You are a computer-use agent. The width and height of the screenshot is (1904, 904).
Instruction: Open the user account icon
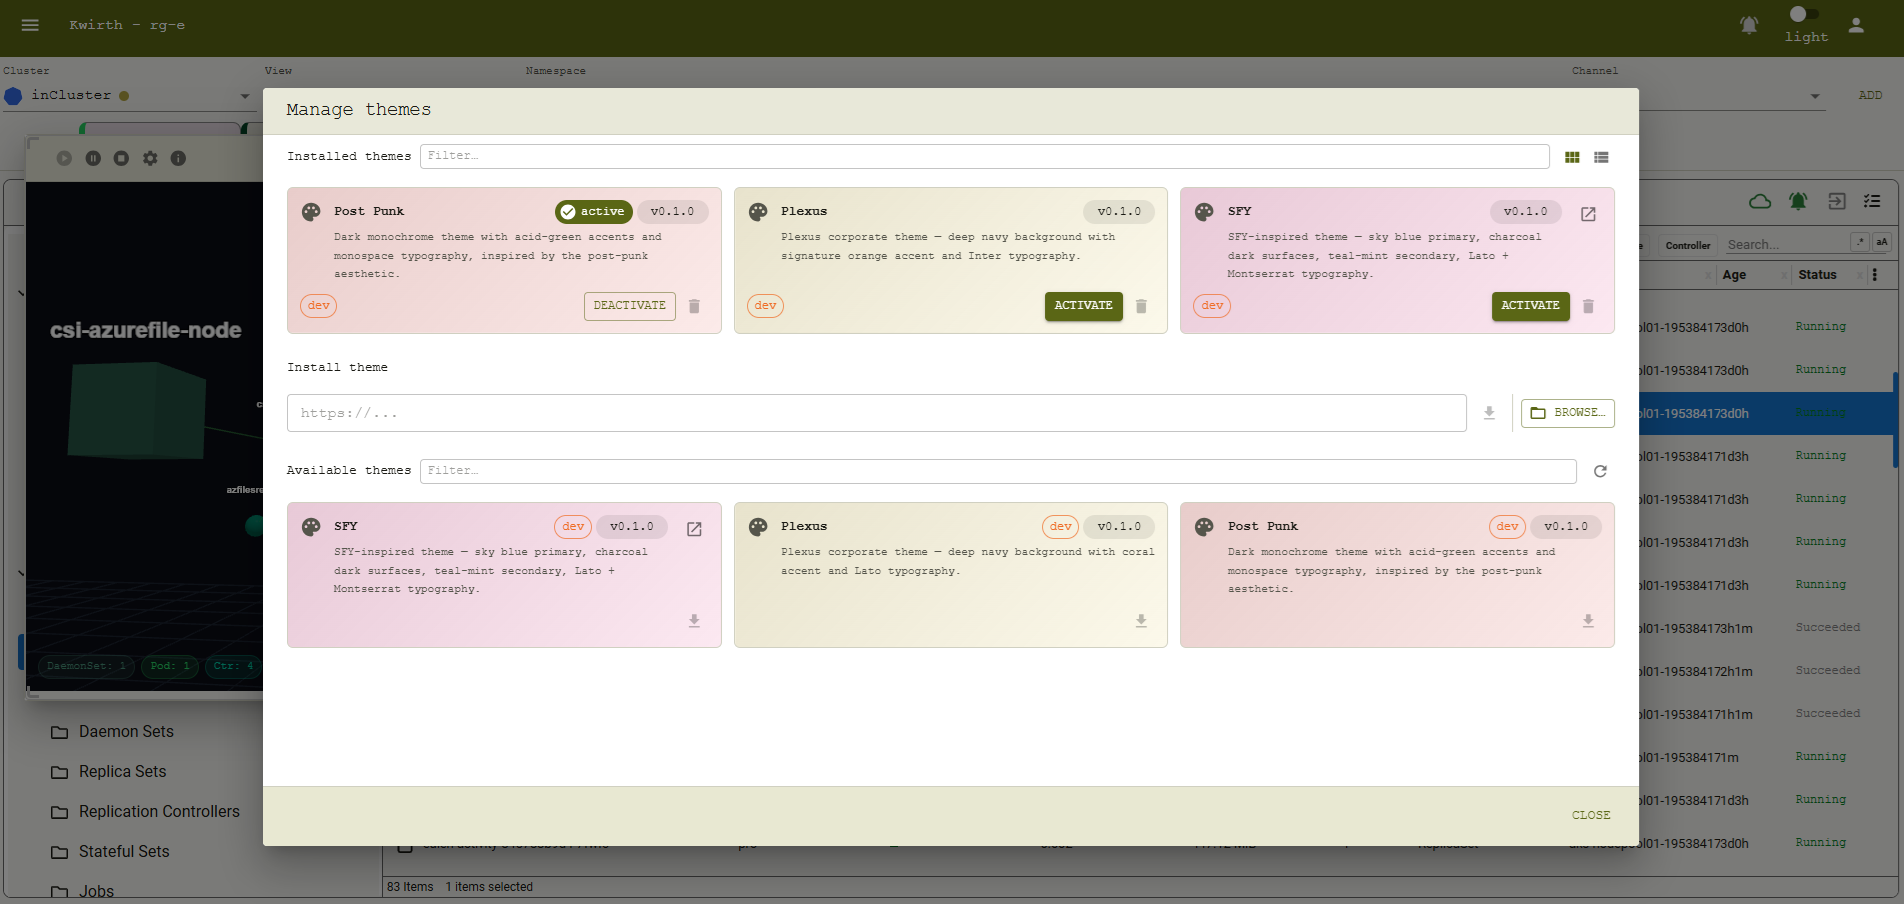1856,26
